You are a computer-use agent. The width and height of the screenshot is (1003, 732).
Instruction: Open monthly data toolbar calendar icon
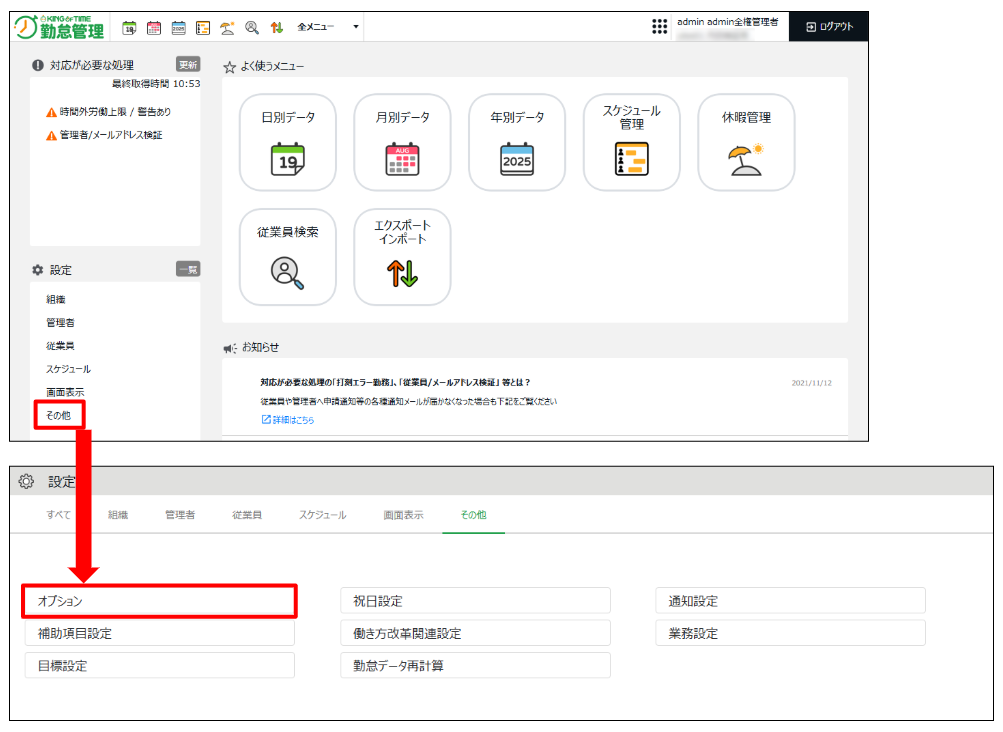154,28
